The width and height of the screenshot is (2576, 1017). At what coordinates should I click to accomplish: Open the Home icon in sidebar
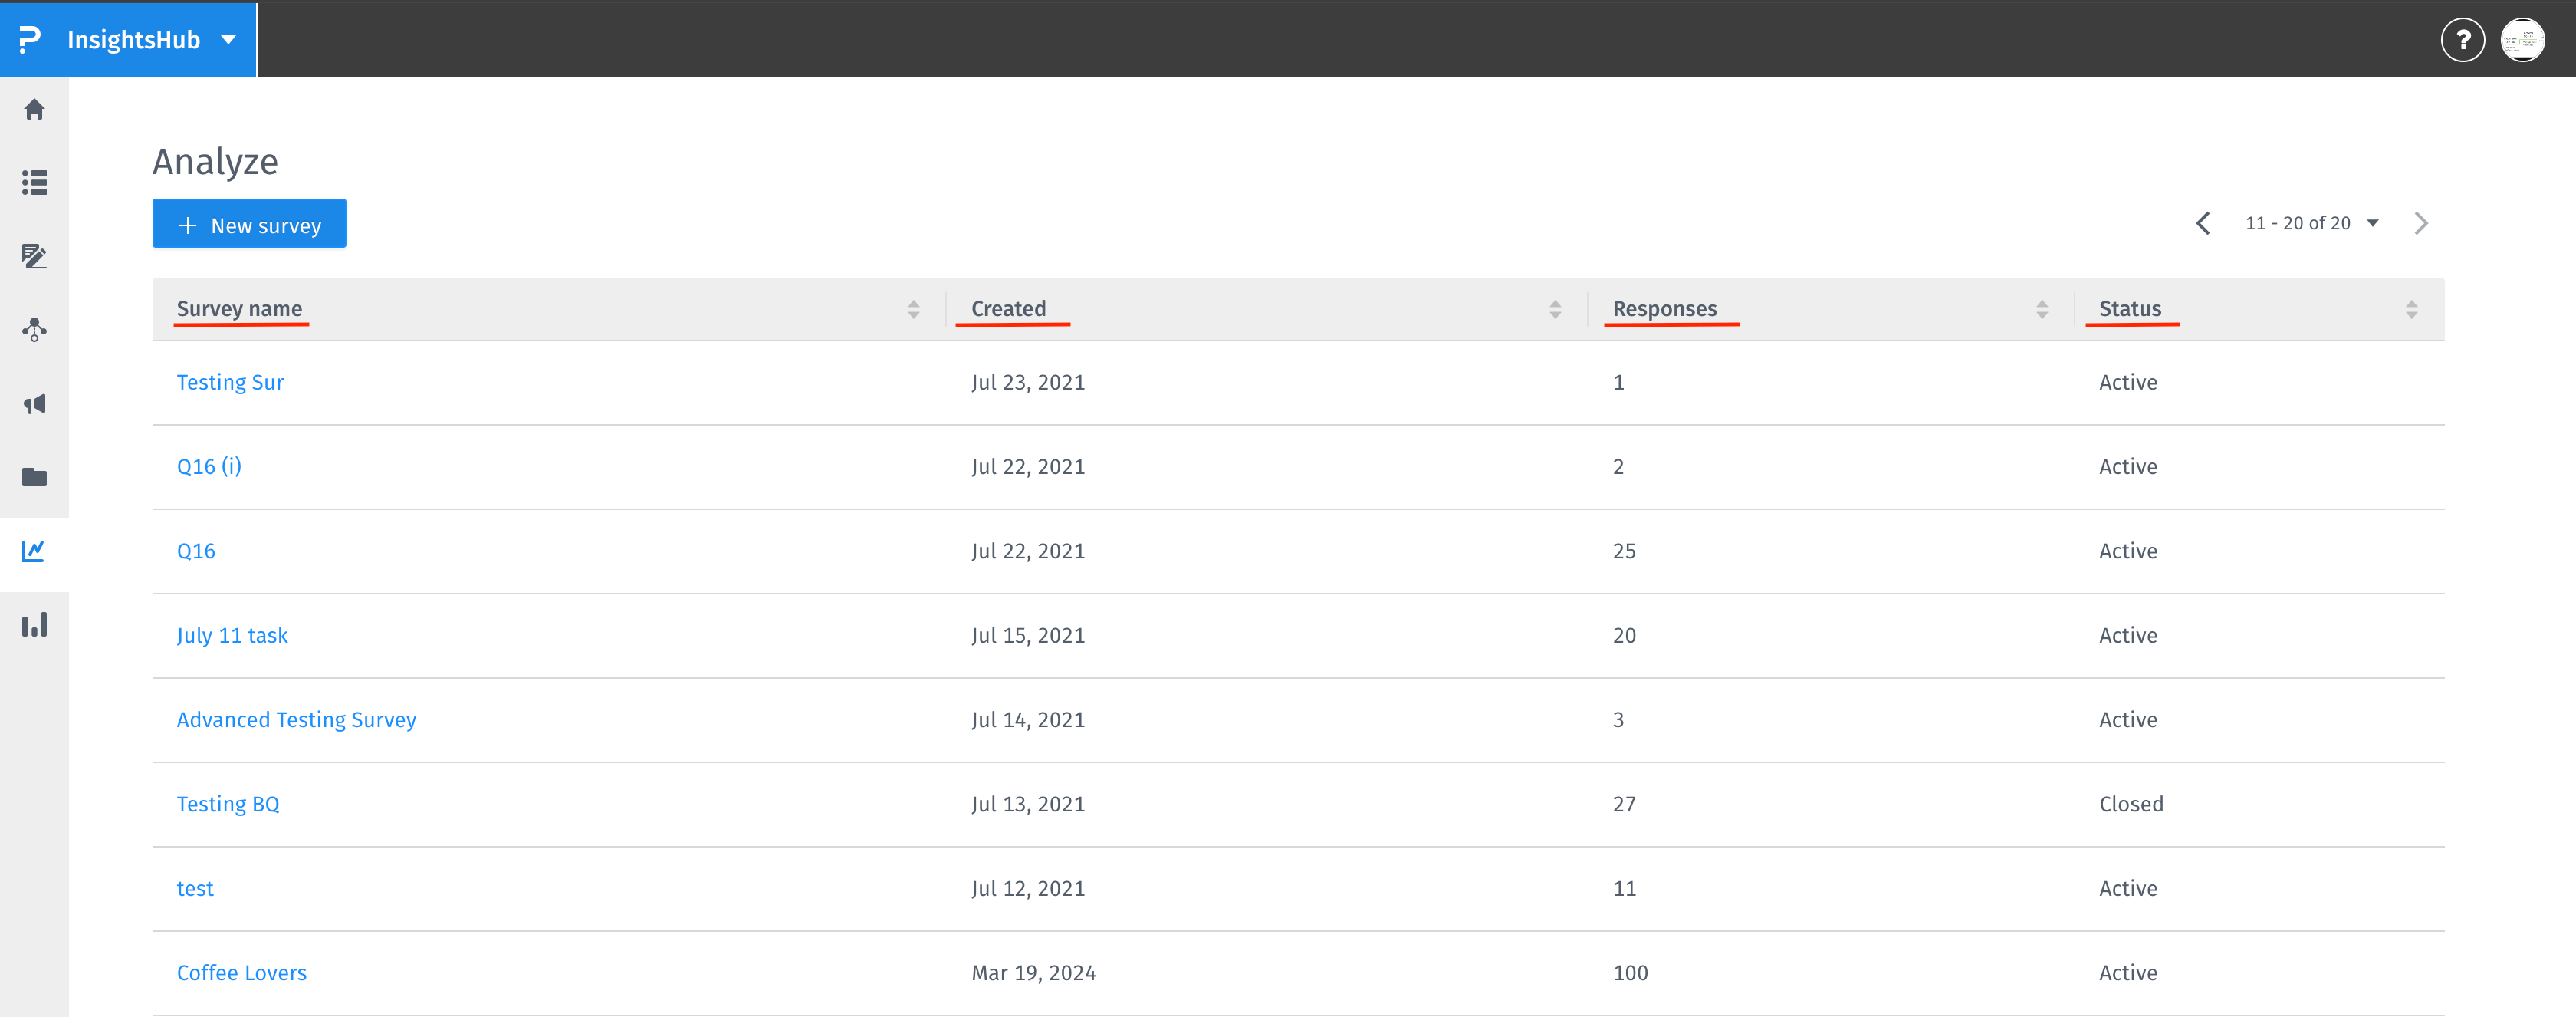pos(34,110)
